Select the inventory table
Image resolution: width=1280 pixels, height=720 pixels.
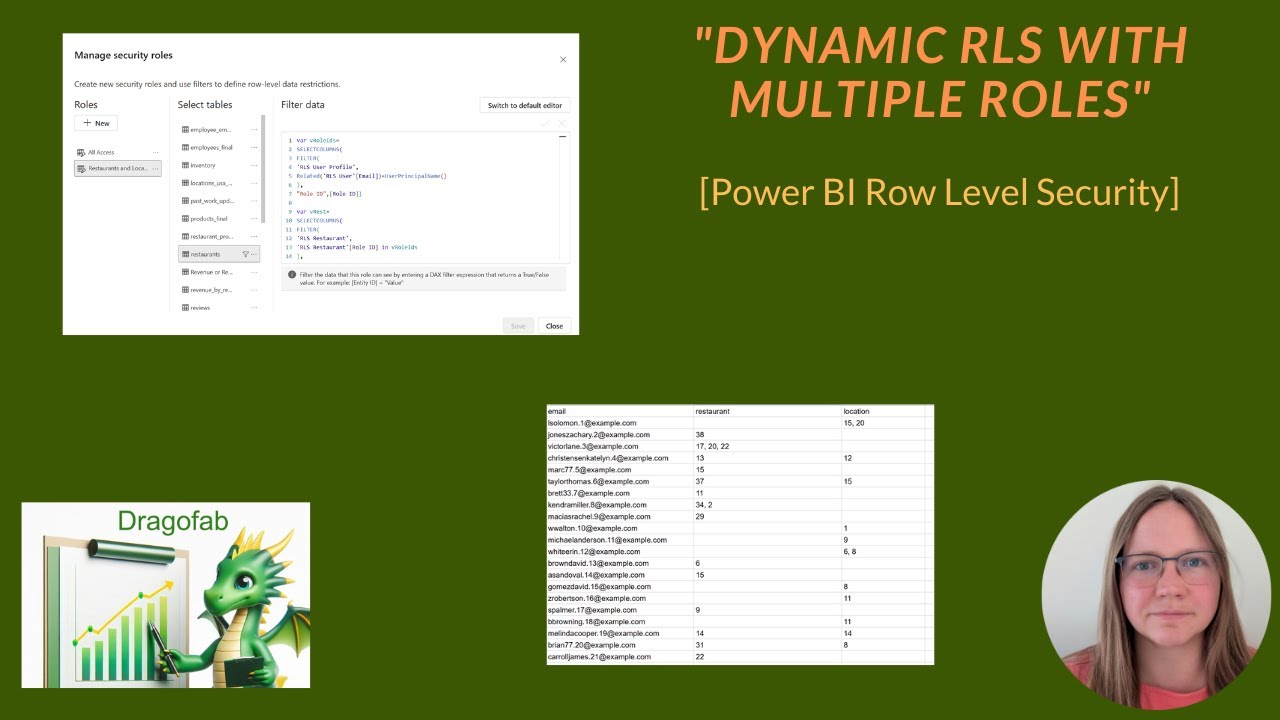click(219, 165)
